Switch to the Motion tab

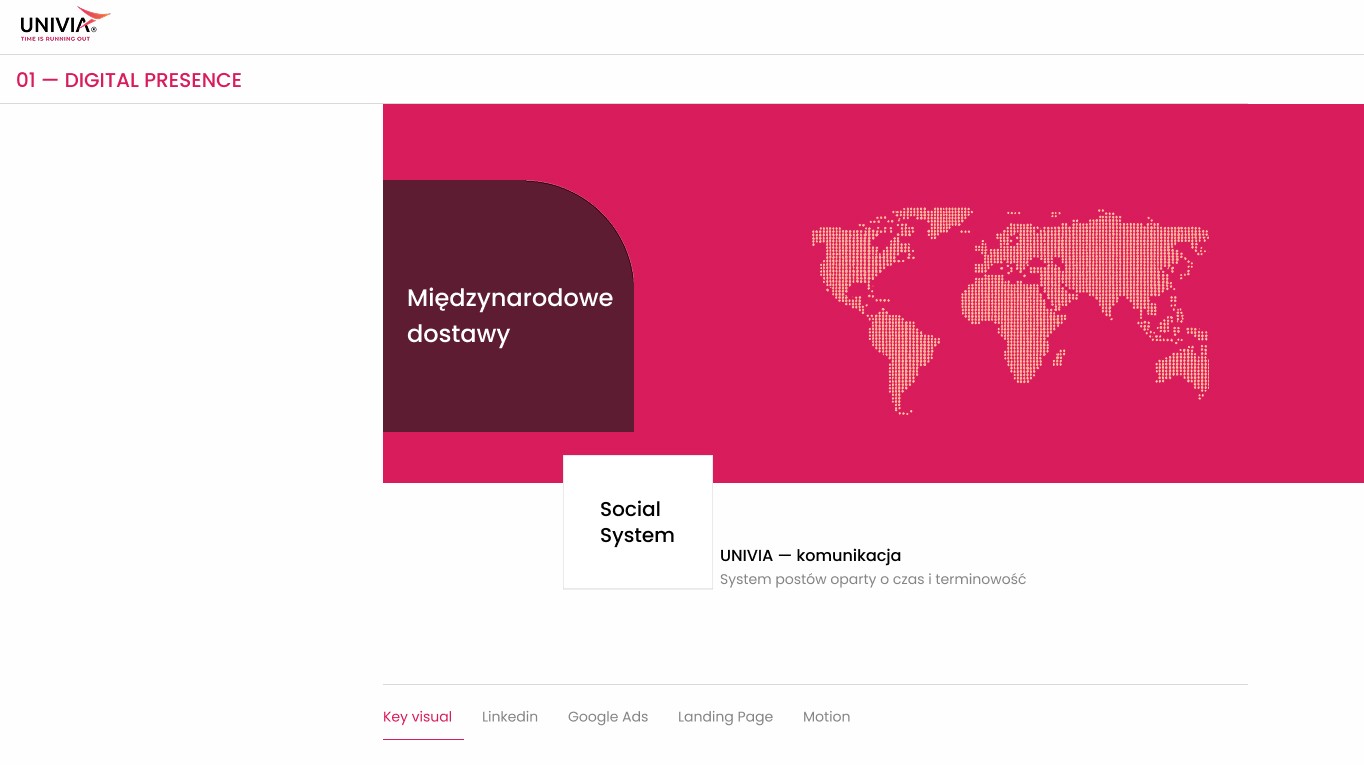[826, 717]
